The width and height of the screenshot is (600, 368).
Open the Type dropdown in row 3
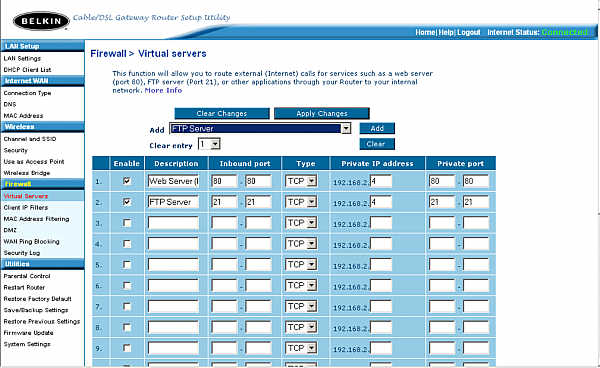[x=301, y=223]
